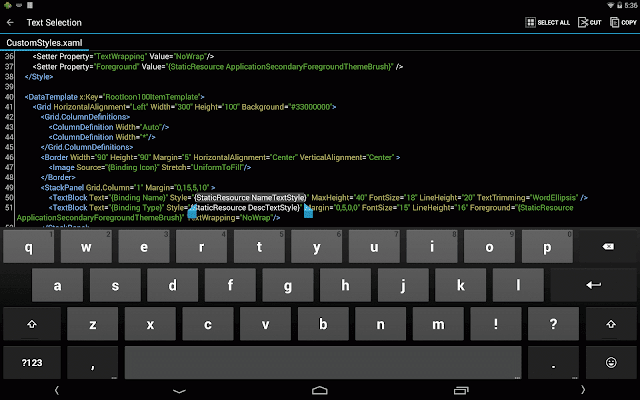This screenshot has width=640, height=400.
Task: Tap the q key
Action: (x=29, y=247)
